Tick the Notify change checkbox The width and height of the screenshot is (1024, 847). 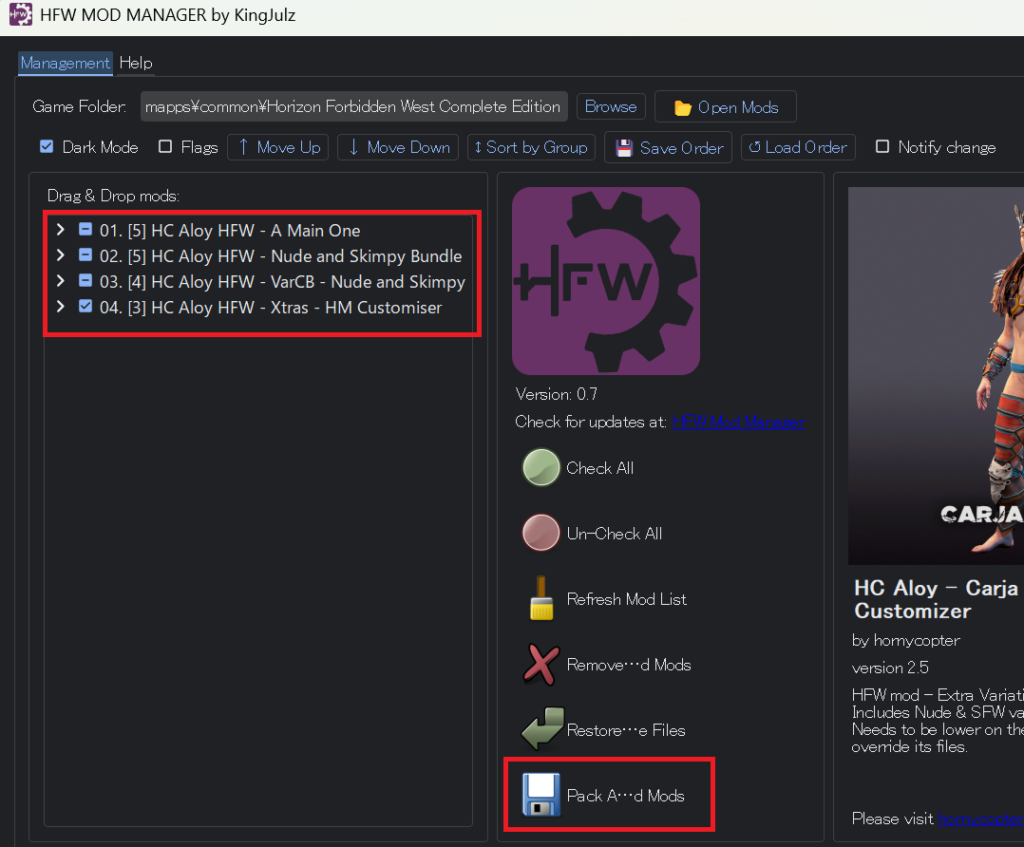(882, 147)
